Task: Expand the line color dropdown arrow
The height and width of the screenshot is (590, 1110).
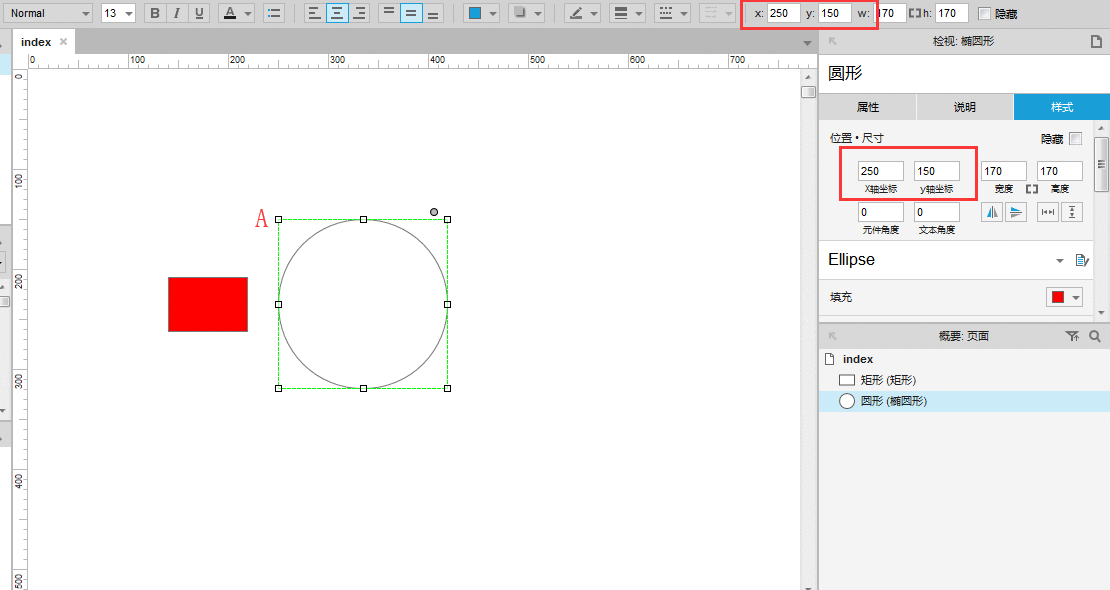Action: [594, 13]
